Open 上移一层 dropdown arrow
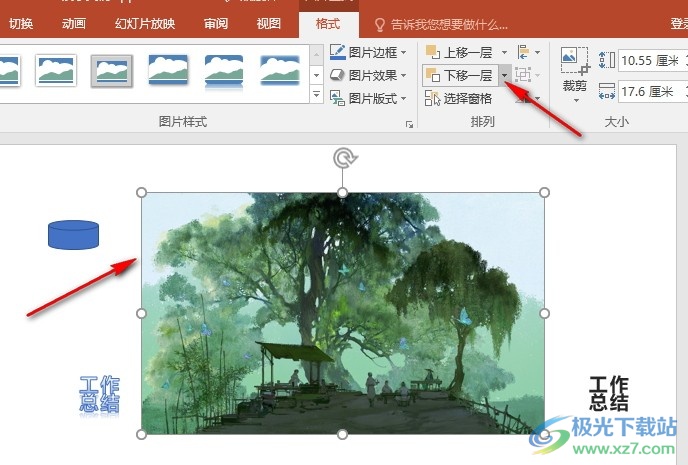 [504, 53]
